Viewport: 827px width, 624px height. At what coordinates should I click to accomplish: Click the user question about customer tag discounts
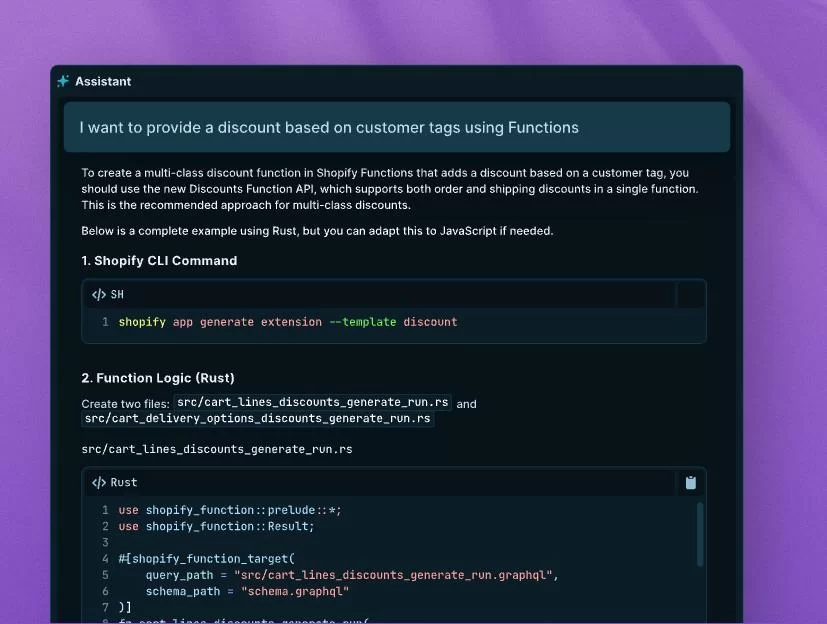(x=328, y=127)
